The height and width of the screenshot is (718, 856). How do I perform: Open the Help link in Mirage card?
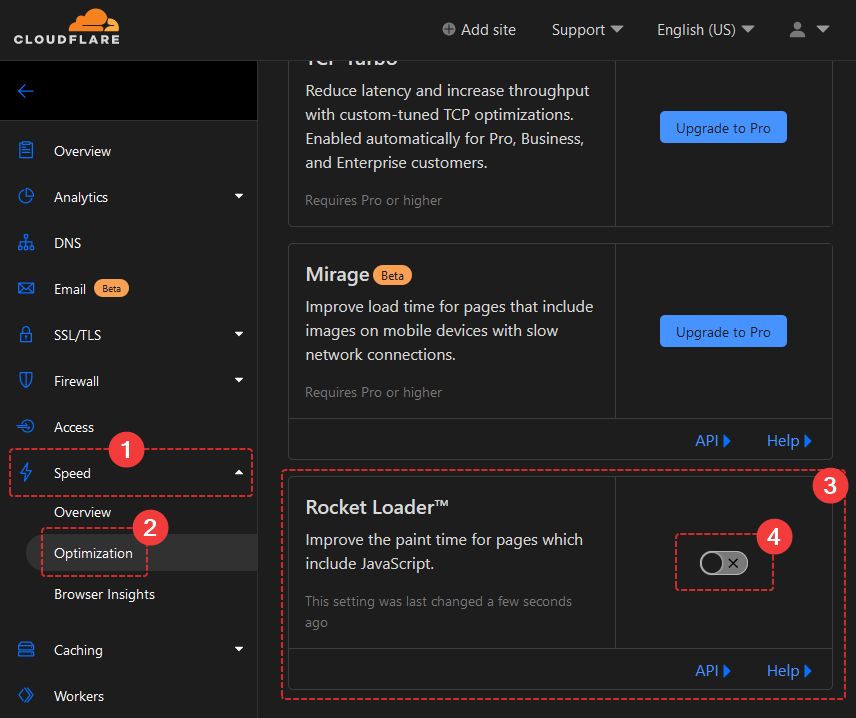click(789, 441)
